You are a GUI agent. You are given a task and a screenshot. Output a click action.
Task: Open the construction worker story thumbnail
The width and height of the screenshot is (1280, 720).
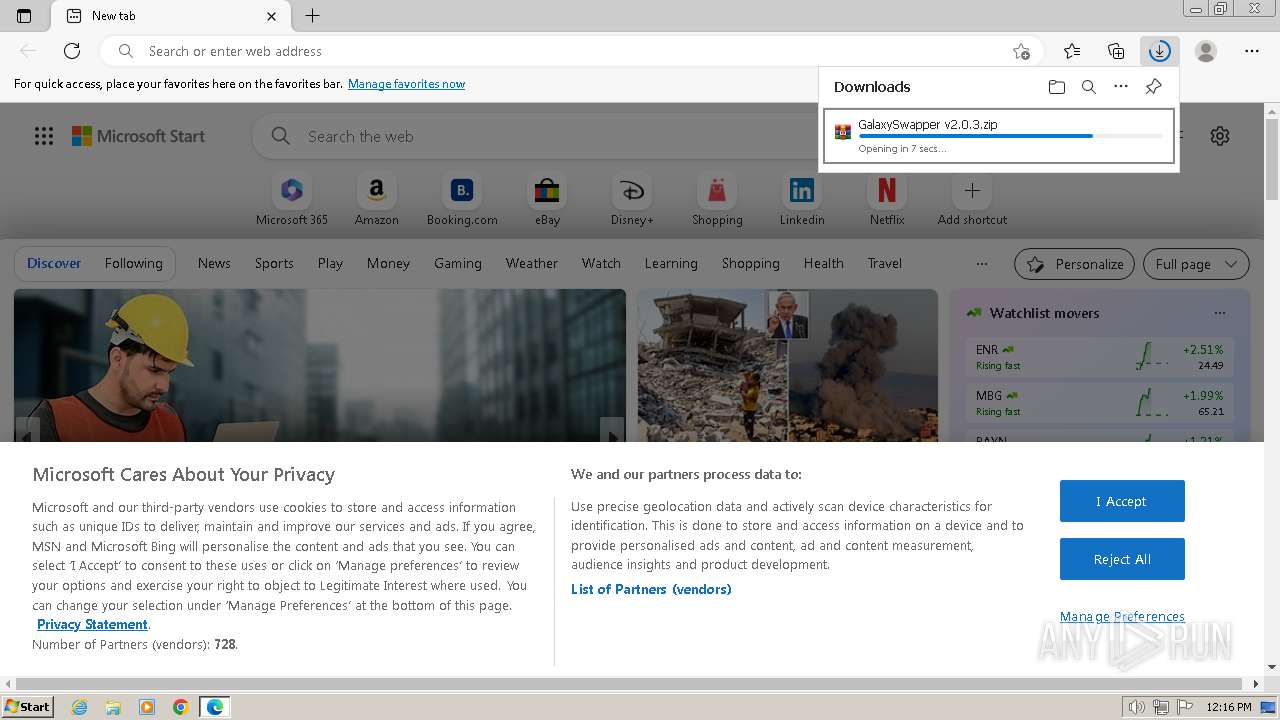pyautogui.click(x=319, y=365)
